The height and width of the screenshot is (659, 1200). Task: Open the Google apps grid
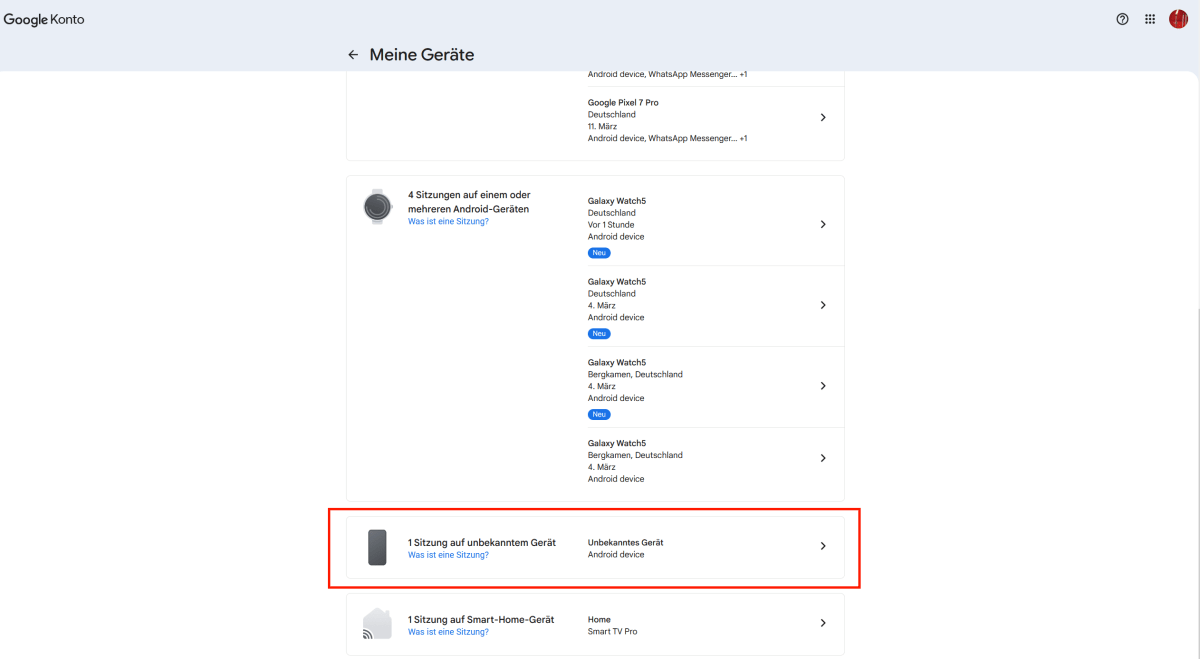[1150, 19]
